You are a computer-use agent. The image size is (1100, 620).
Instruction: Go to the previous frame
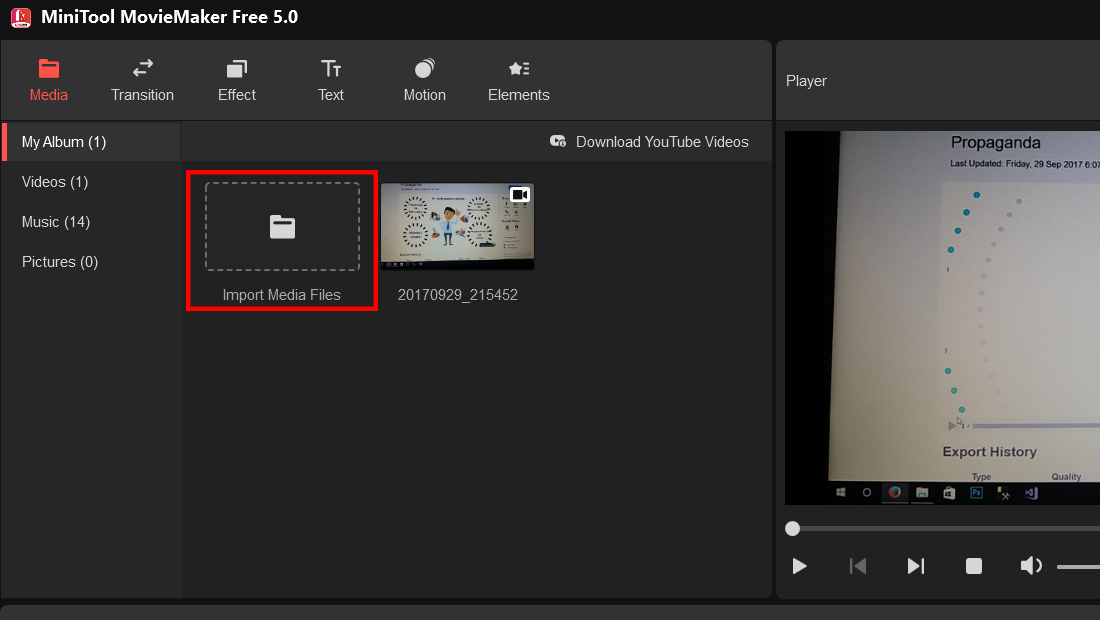click(858, 566)
